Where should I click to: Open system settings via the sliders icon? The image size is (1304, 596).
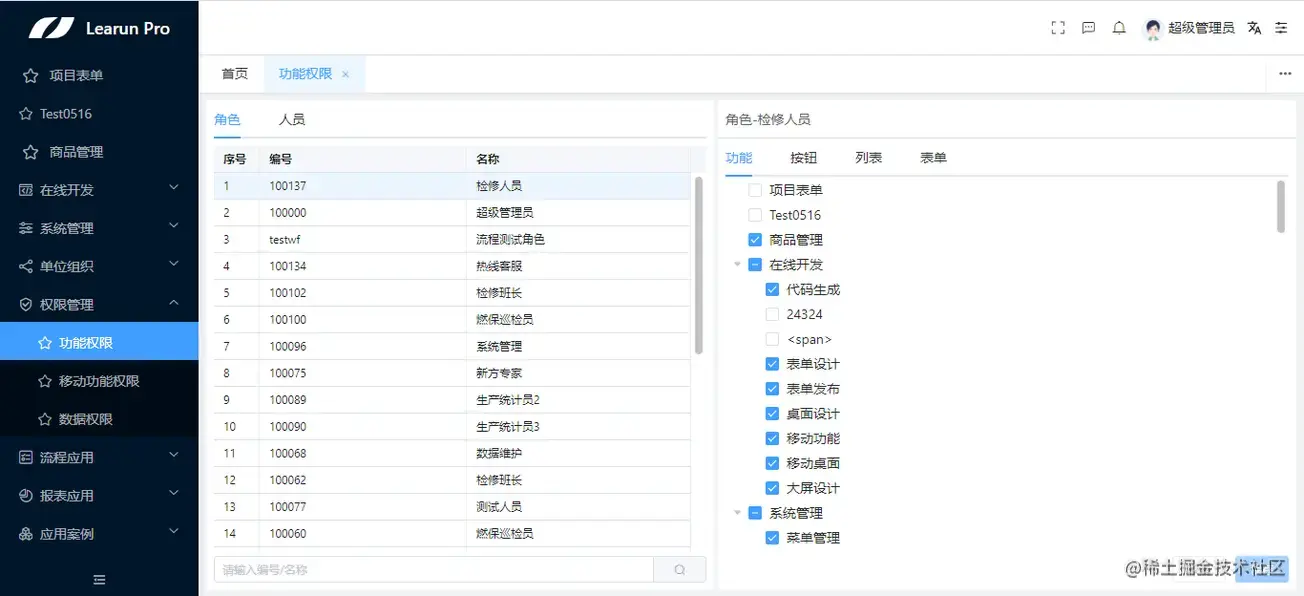1282,28
